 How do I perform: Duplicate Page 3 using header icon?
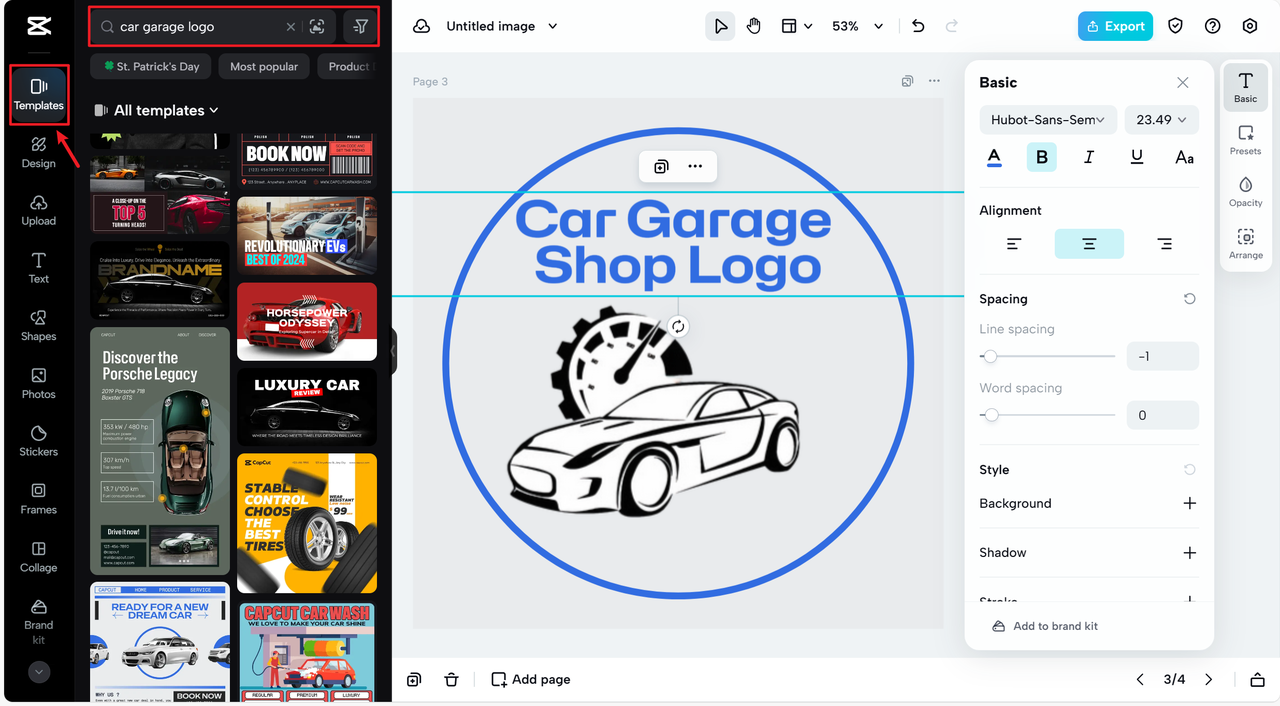(907, 81)
